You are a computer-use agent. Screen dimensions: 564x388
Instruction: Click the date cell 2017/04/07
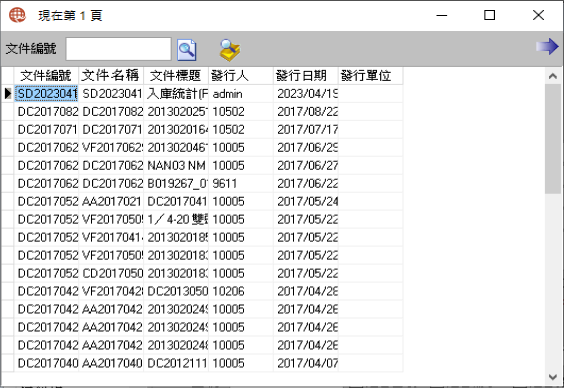tap(306, 364)
